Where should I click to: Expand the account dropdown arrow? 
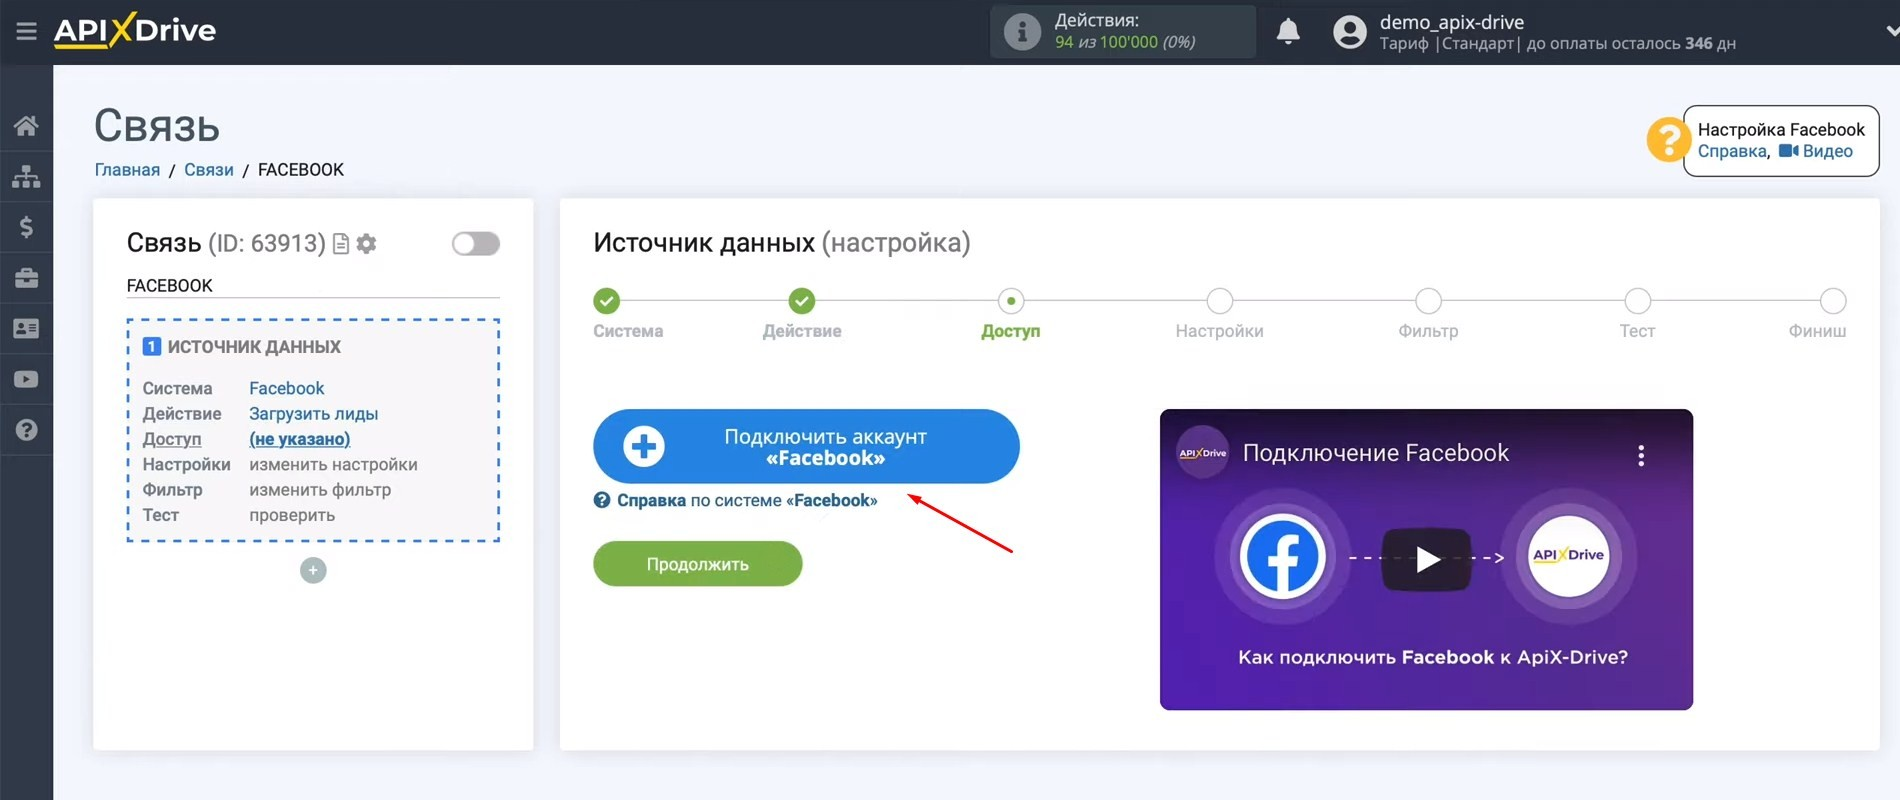click(x=1891, y=31)
